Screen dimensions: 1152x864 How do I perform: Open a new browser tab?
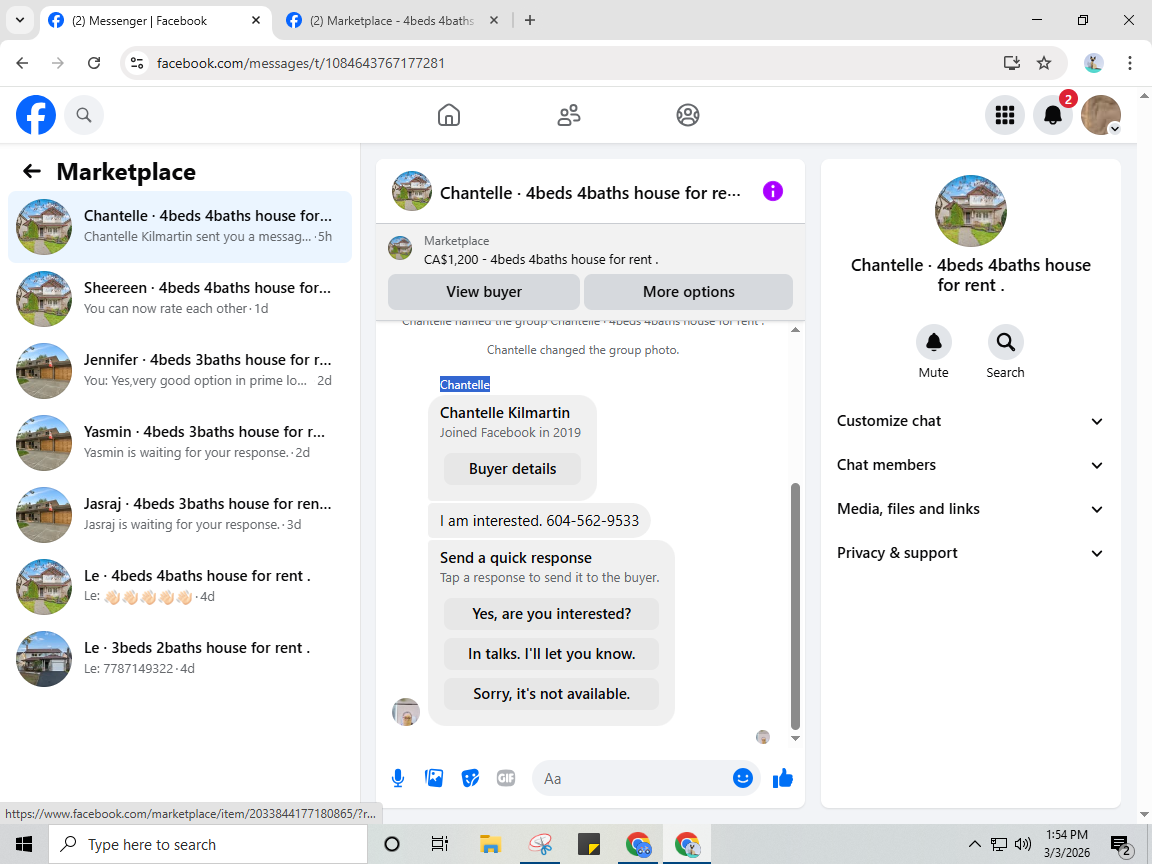(x=530, y=21)
